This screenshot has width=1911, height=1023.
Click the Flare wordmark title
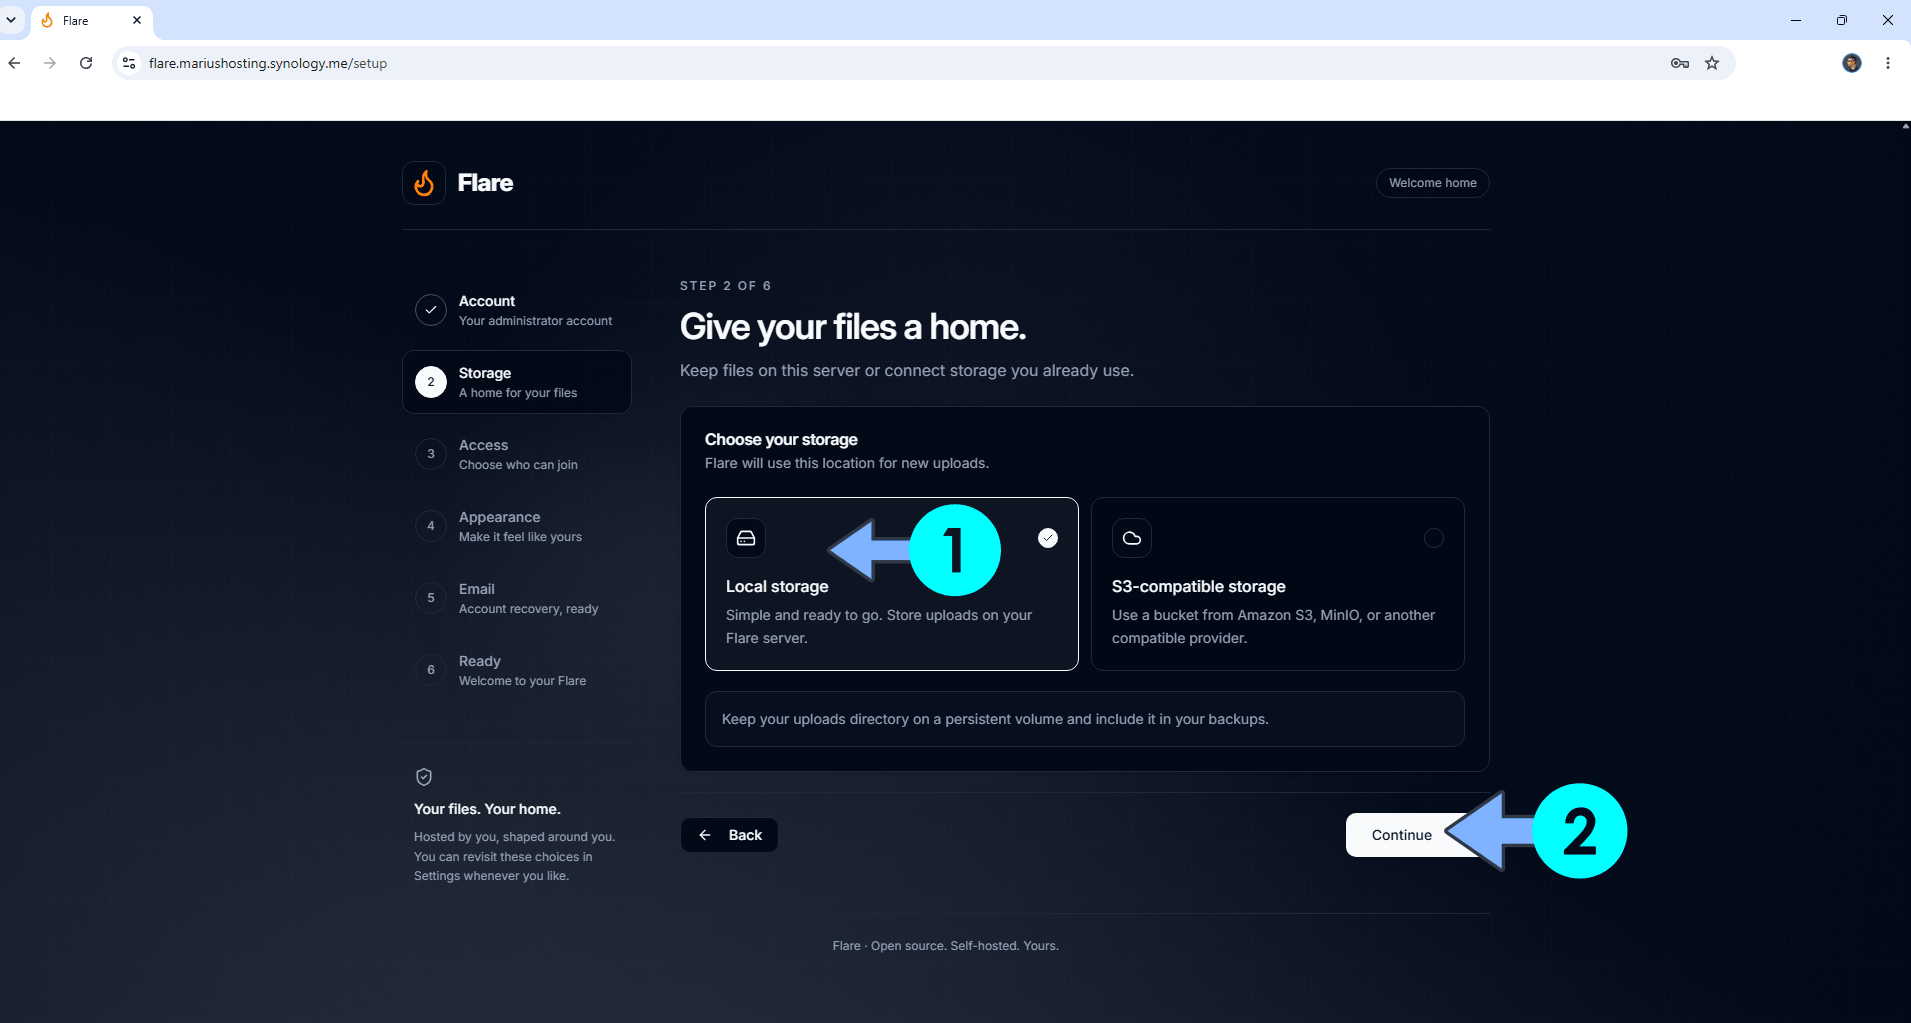(485, 183)
